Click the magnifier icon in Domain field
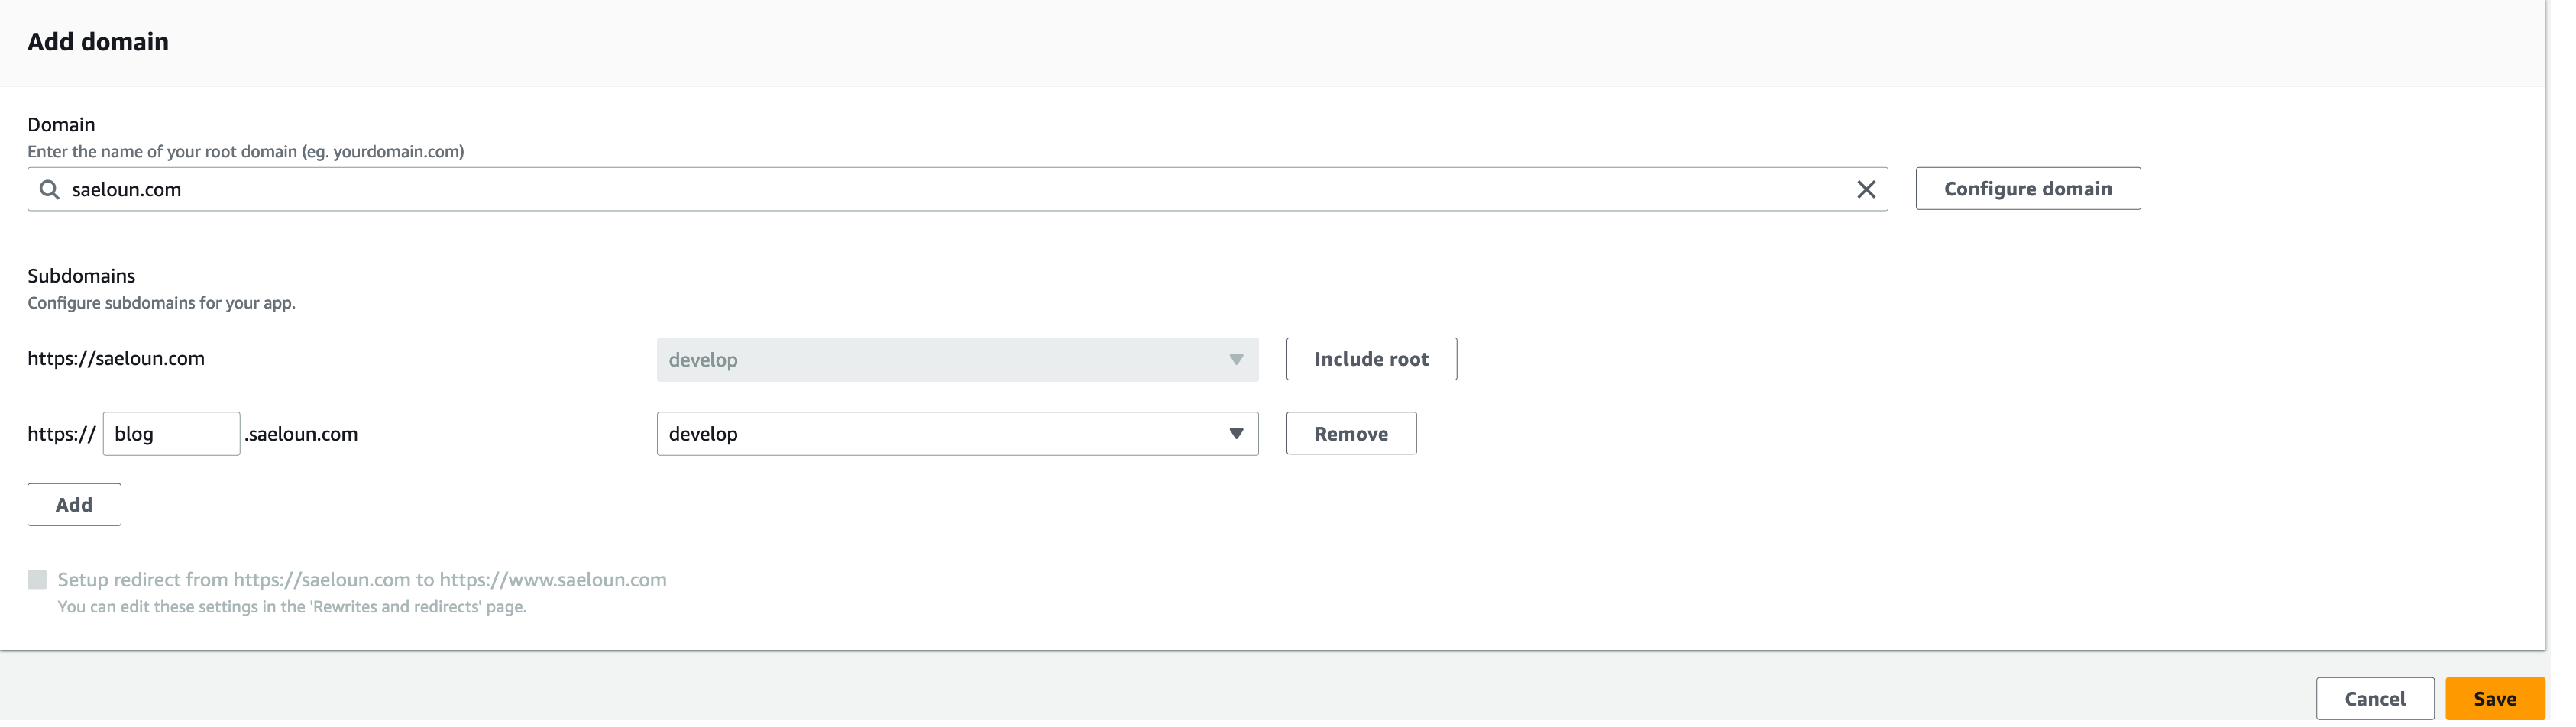This screenshot has height=727, width=2576. pyautogui.click(x=49, y=189)
